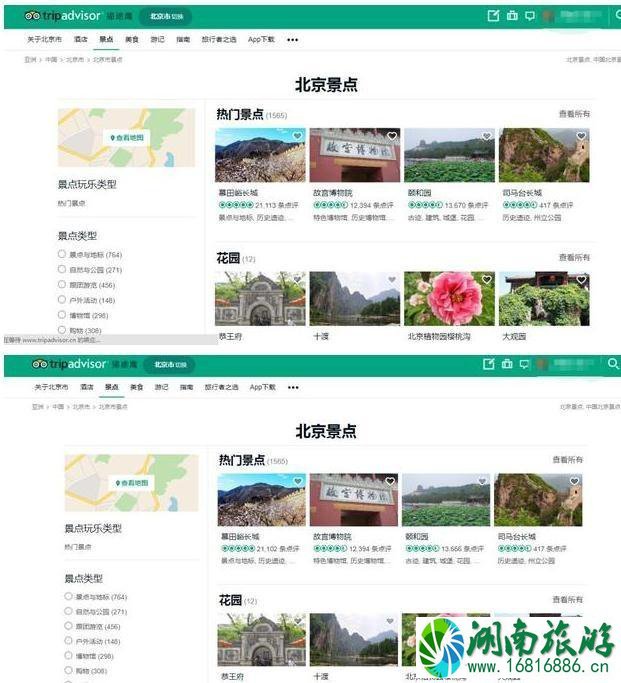Click 查看地图 button on upper page map
The width and height of the screenshot is (621, 683).
(x=127, y=138)
